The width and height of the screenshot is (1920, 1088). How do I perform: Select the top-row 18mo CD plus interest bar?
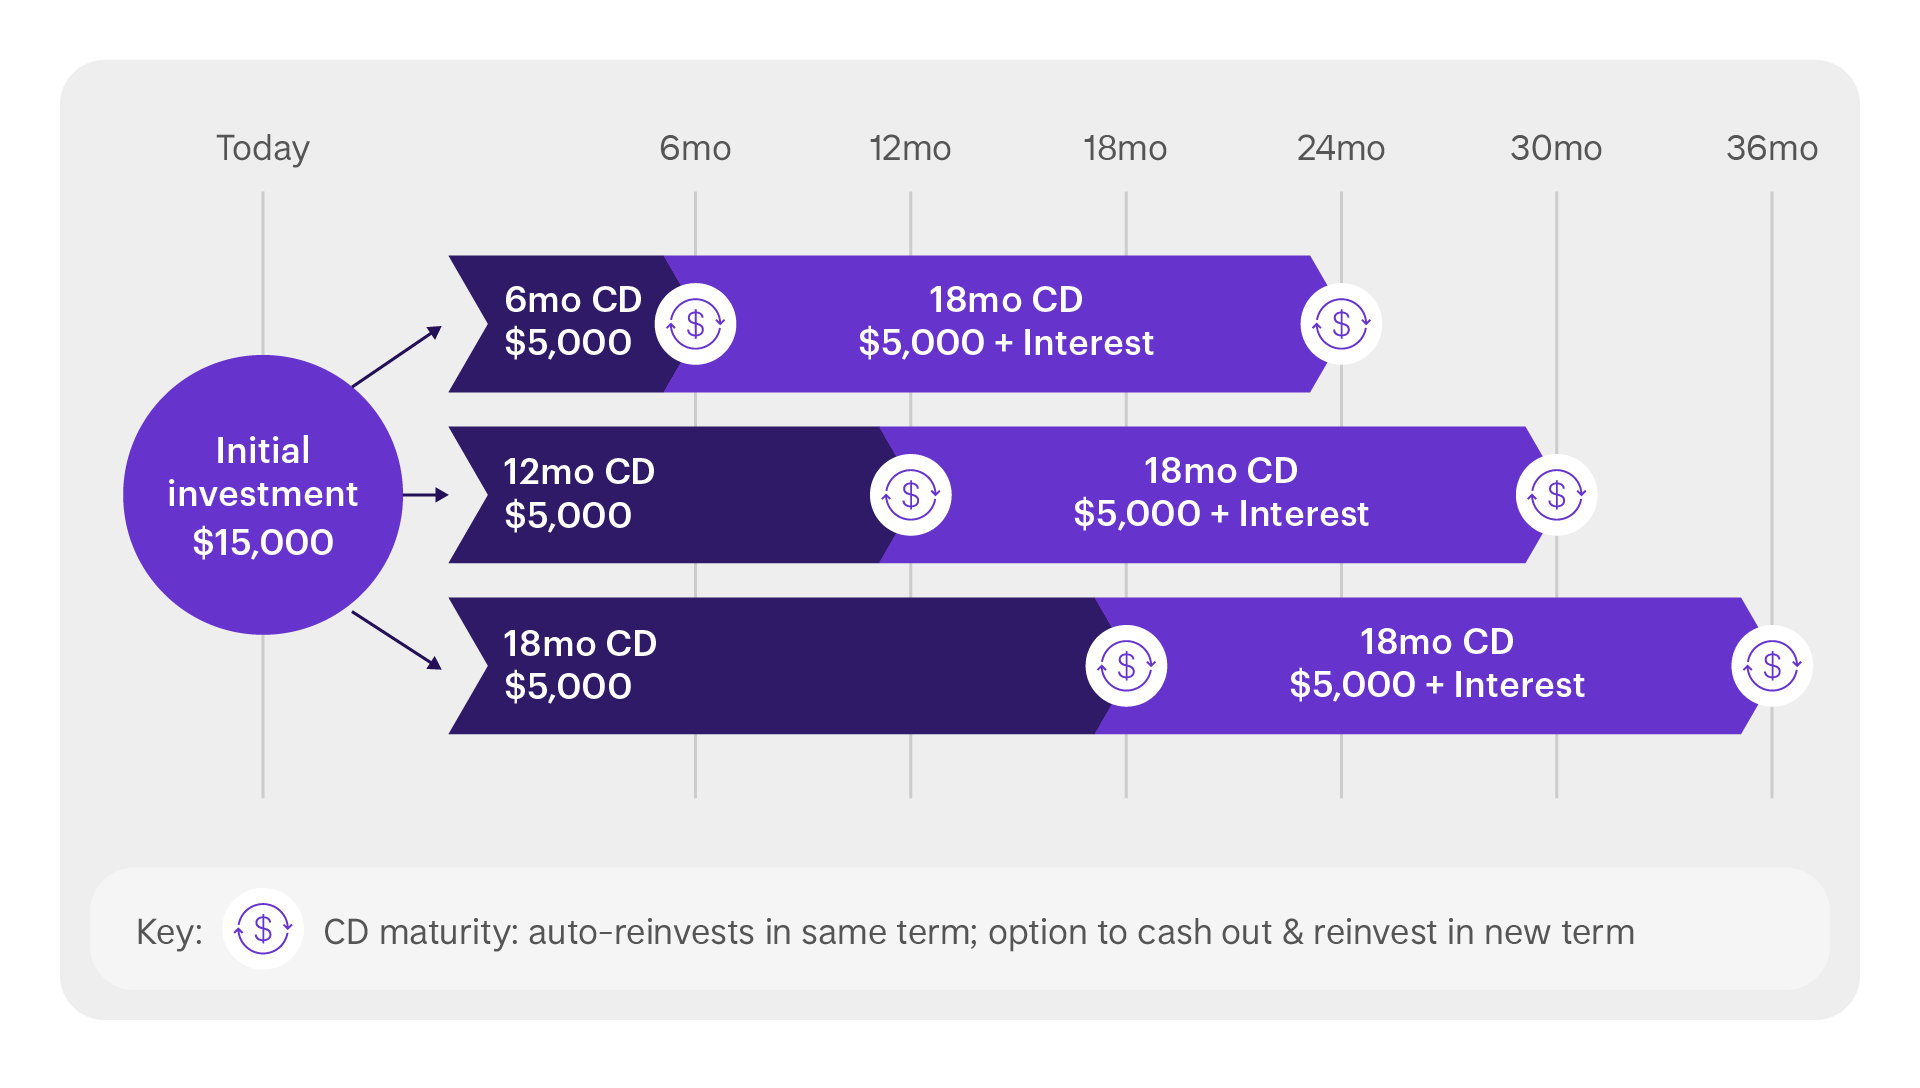click(x=1006, y=324)
